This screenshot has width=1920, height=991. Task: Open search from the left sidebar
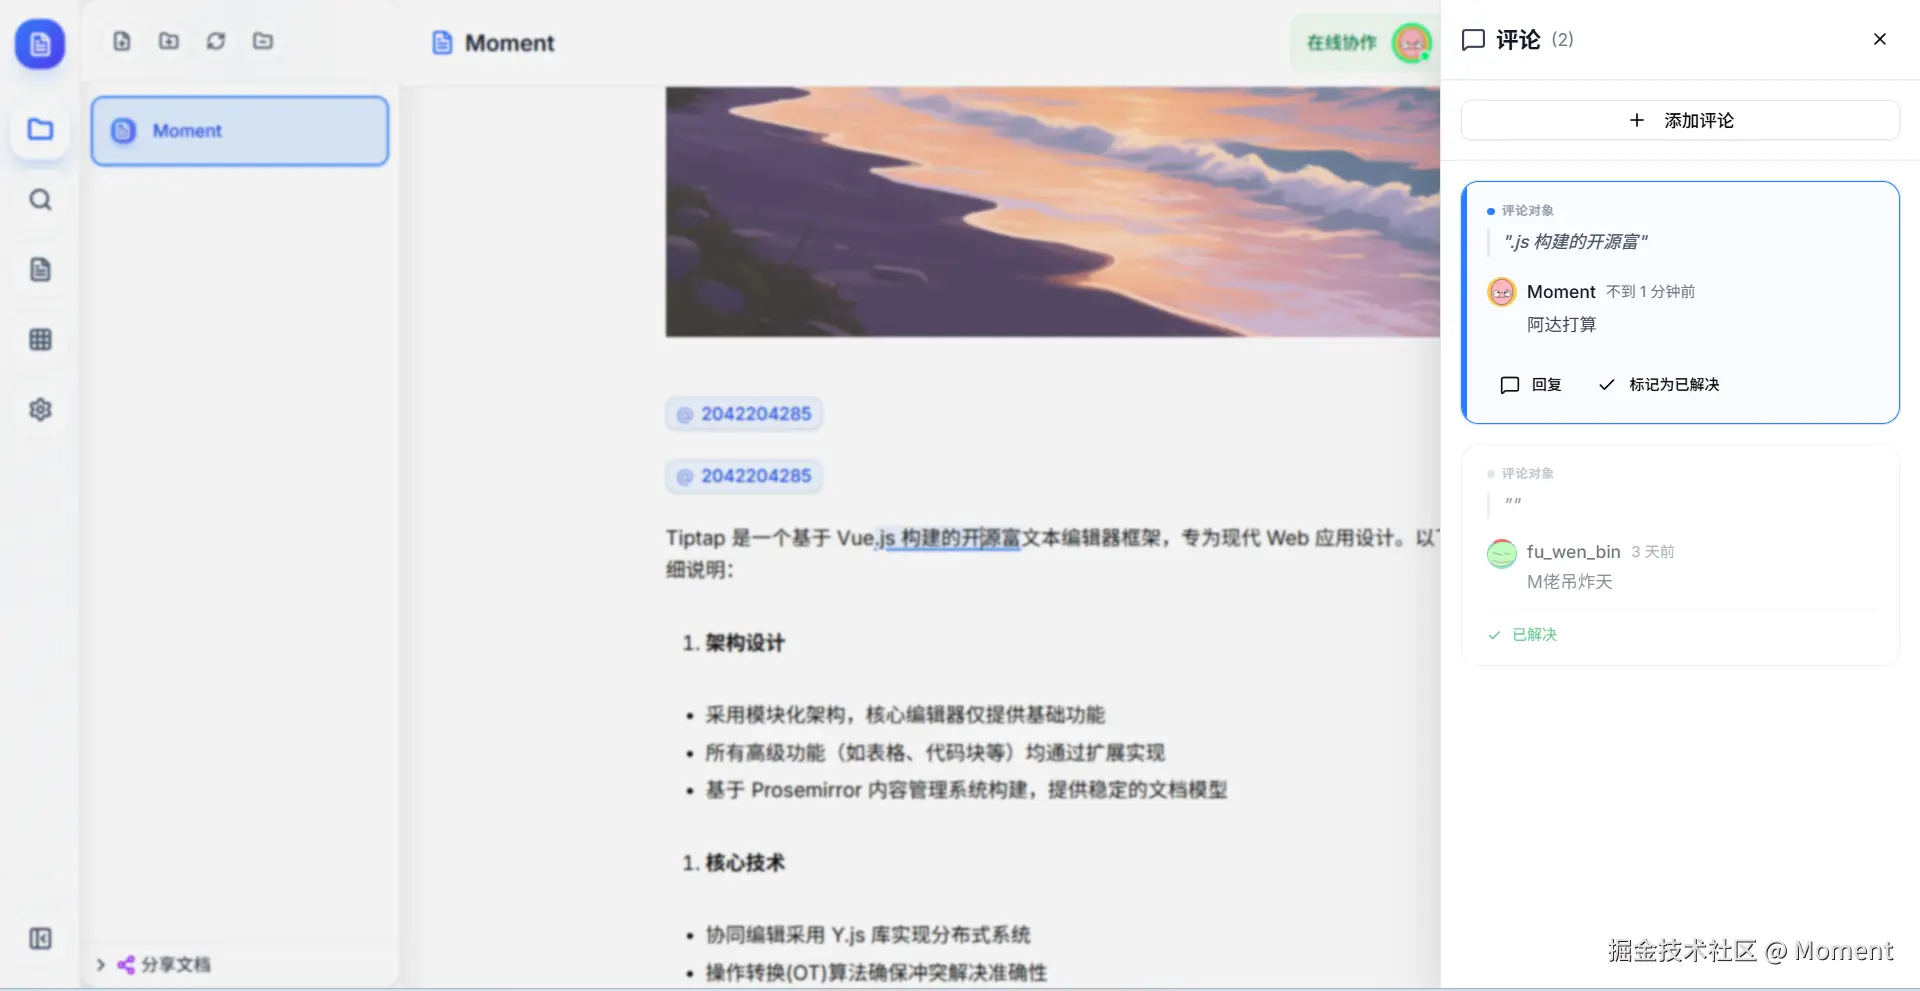[39, 199]
